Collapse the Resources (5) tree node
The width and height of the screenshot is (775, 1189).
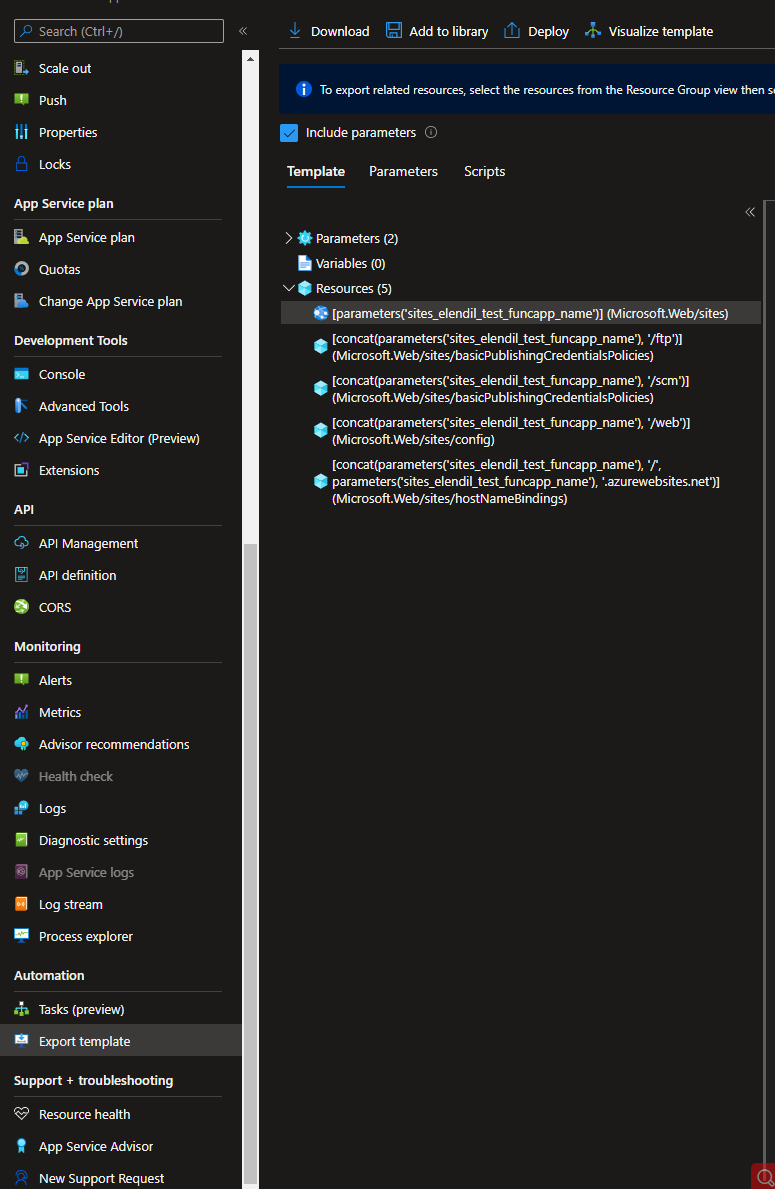(289, 288)
